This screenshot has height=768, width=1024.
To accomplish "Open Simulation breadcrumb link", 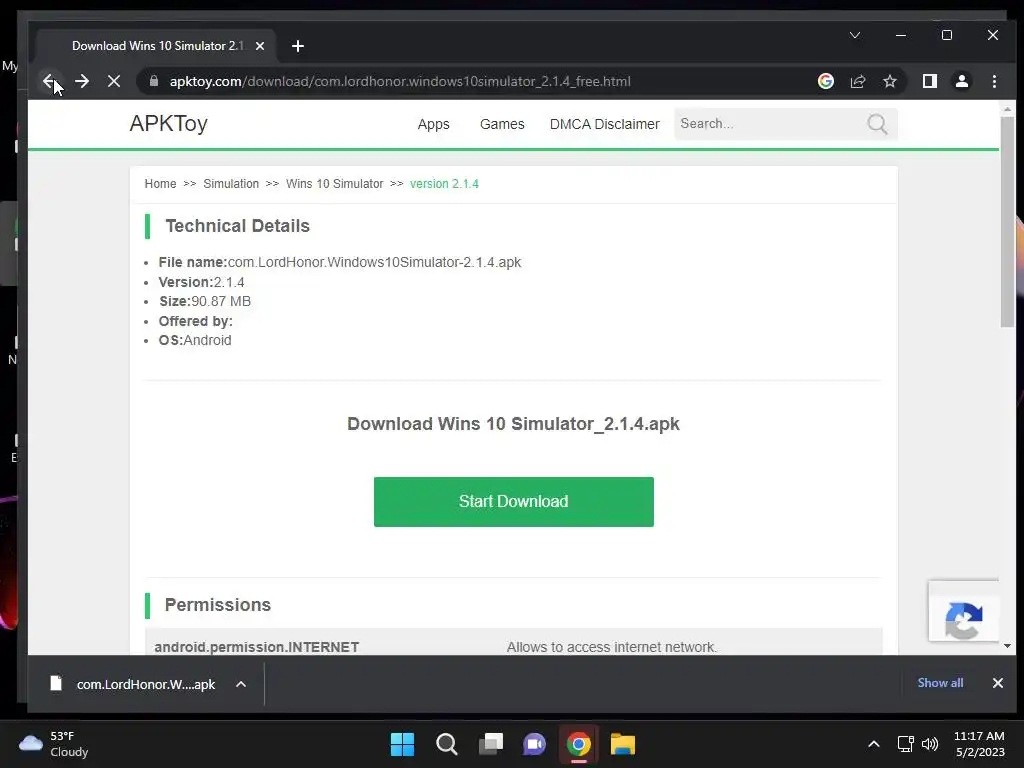I will 231,184.
